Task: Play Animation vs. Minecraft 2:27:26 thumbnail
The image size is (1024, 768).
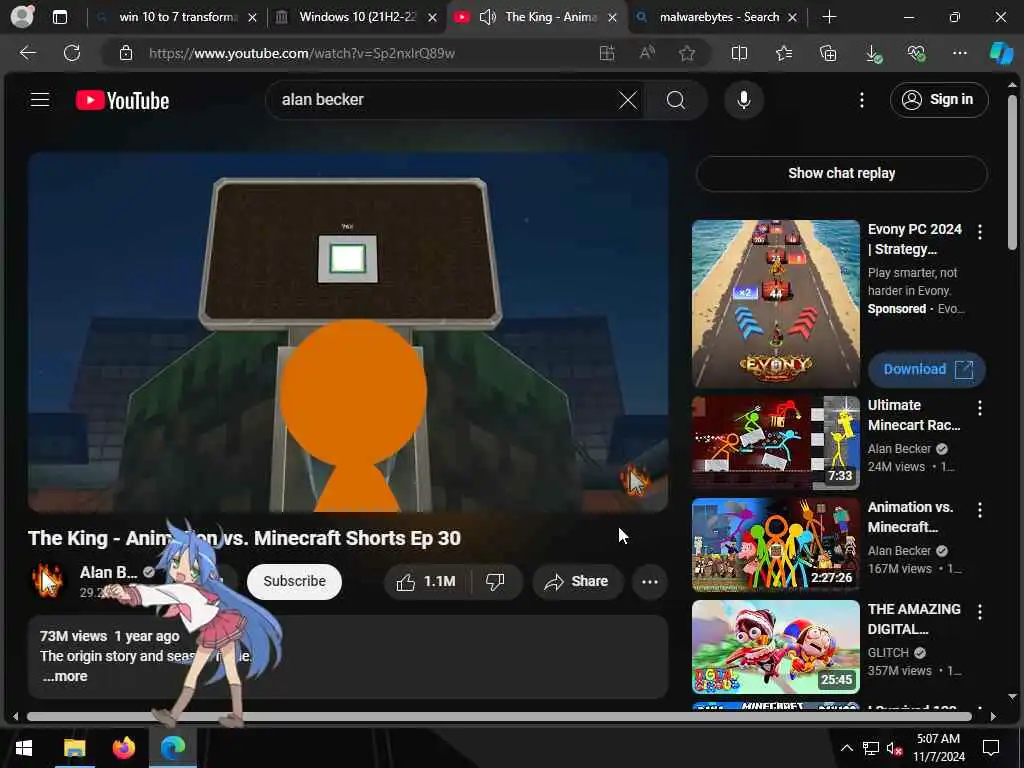Action: (776, 545)
